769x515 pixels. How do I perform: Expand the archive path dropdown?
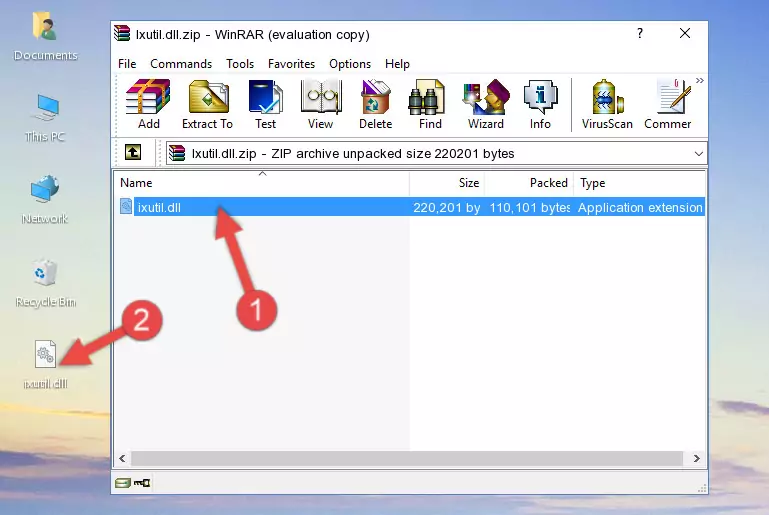[698, 154]
